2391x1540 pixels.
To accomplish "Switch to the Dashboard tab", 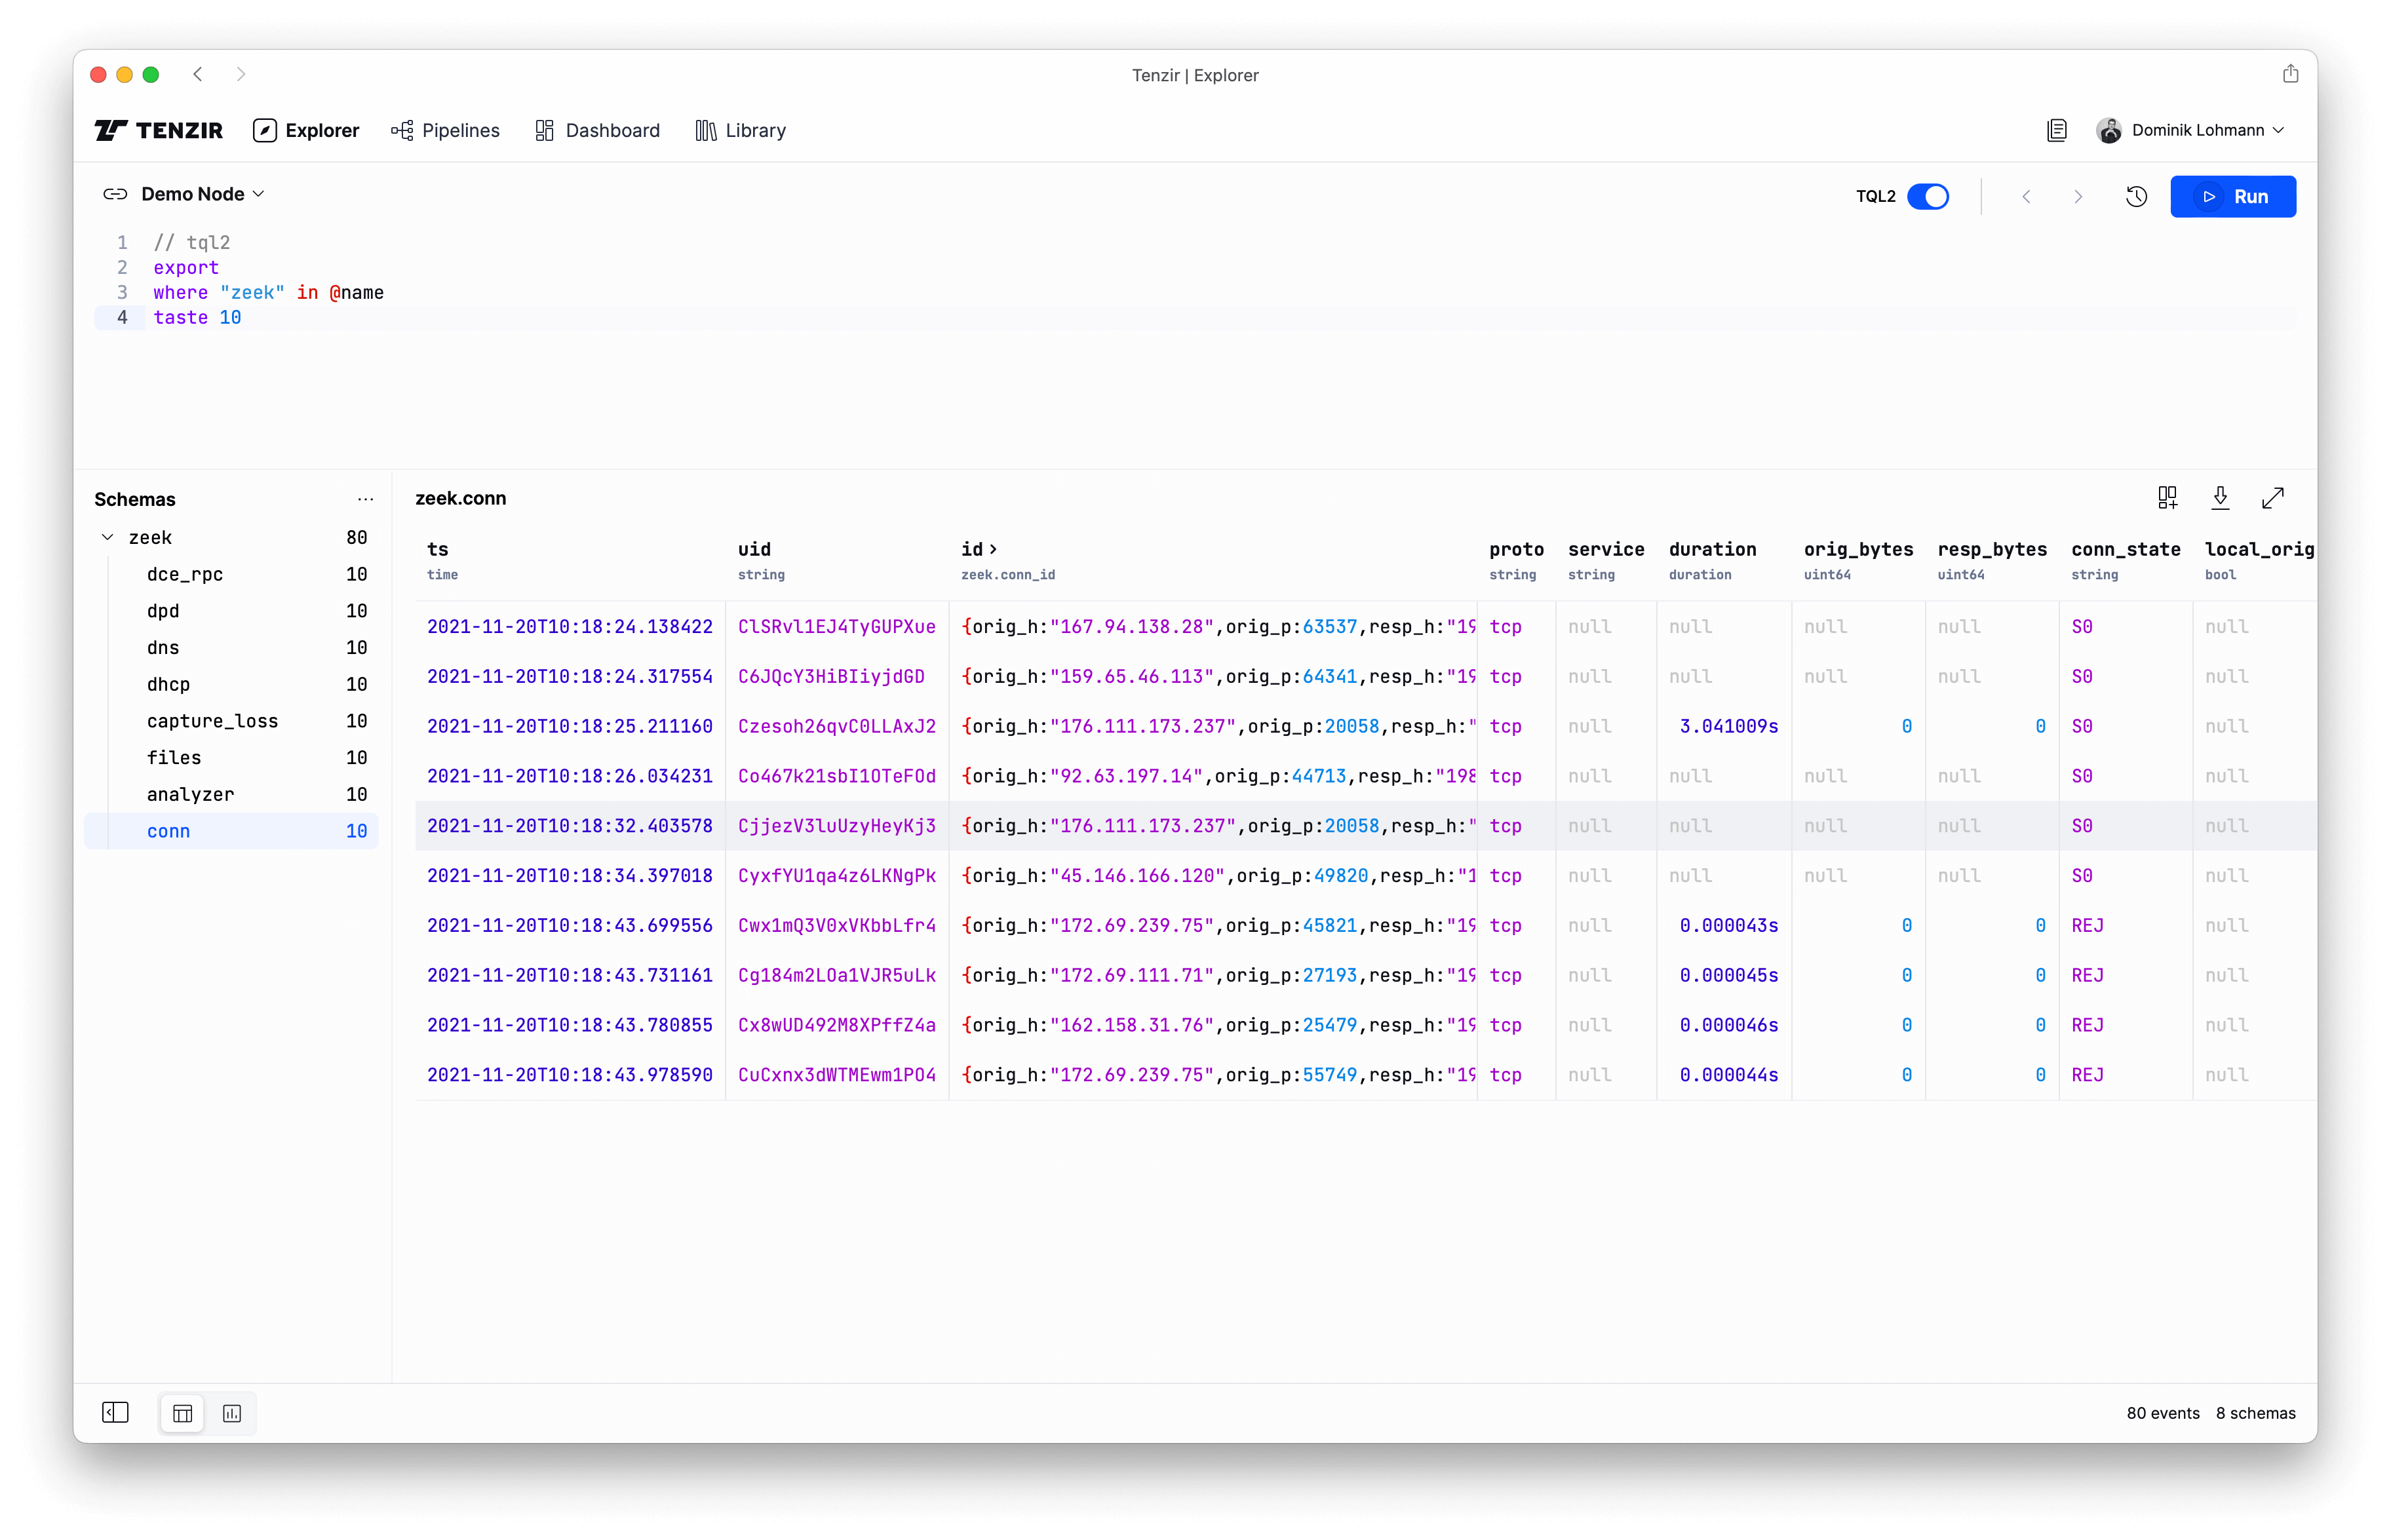I will pyautogui.click(x=597, y=130).
